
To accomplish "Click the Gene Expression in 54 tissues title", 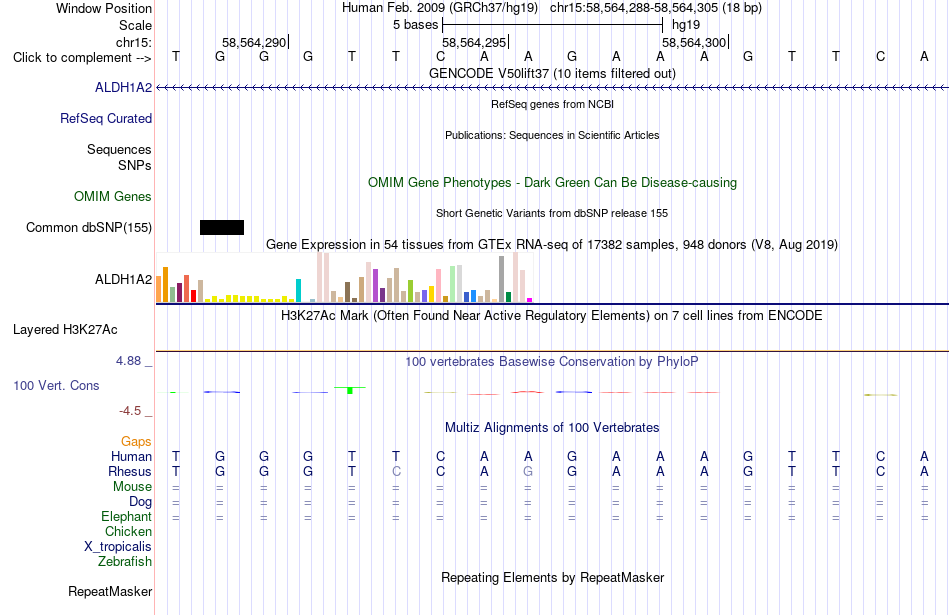I will (x=552, y=245).
